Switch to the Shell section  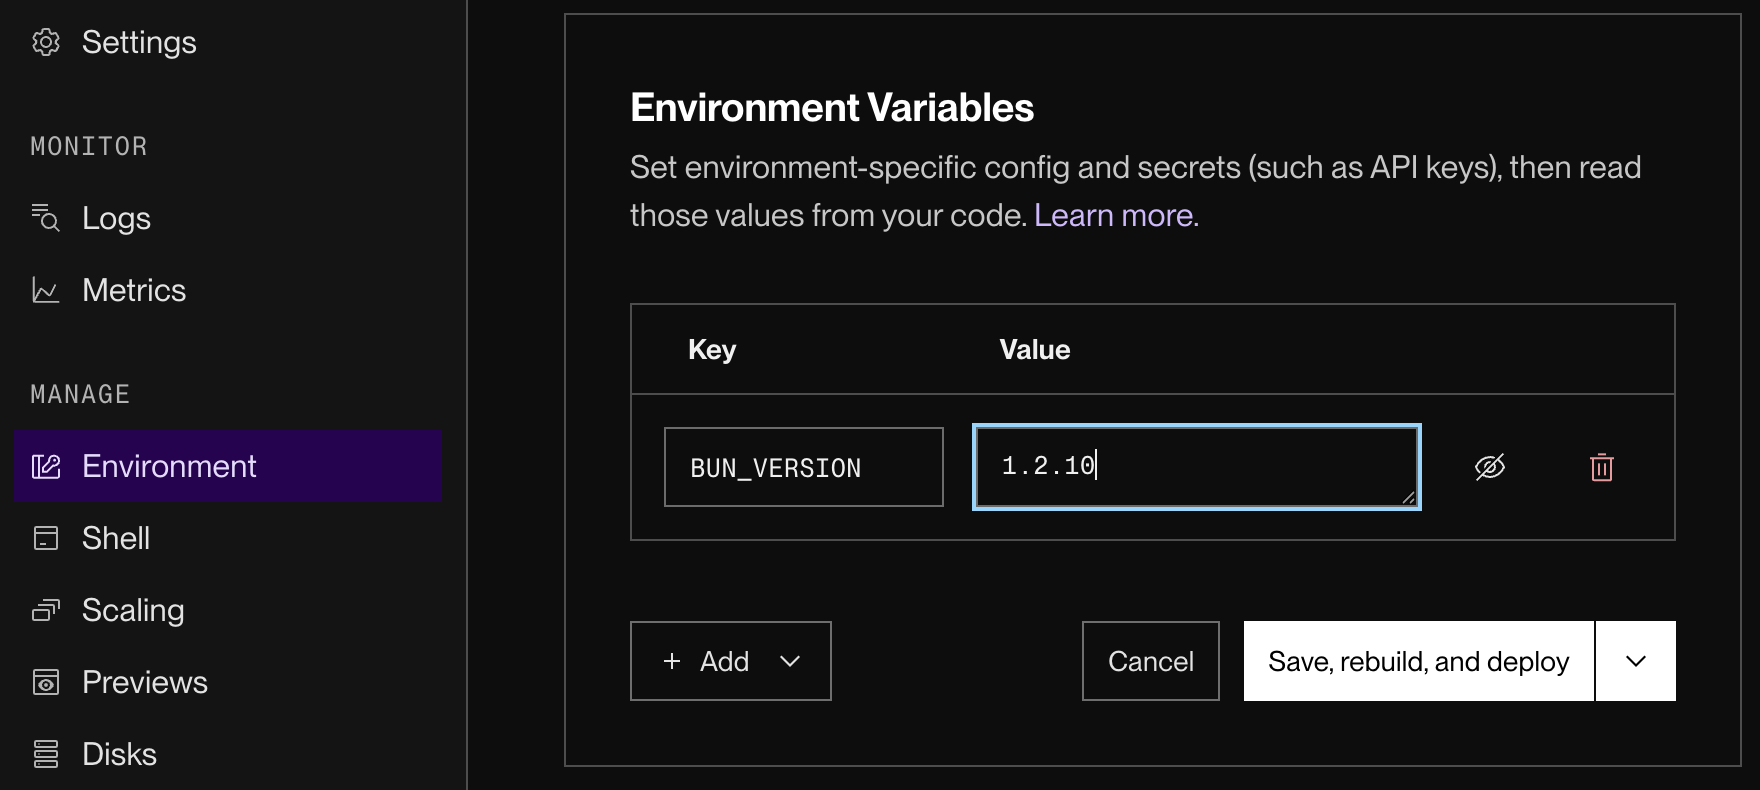(x=116, y=537)
